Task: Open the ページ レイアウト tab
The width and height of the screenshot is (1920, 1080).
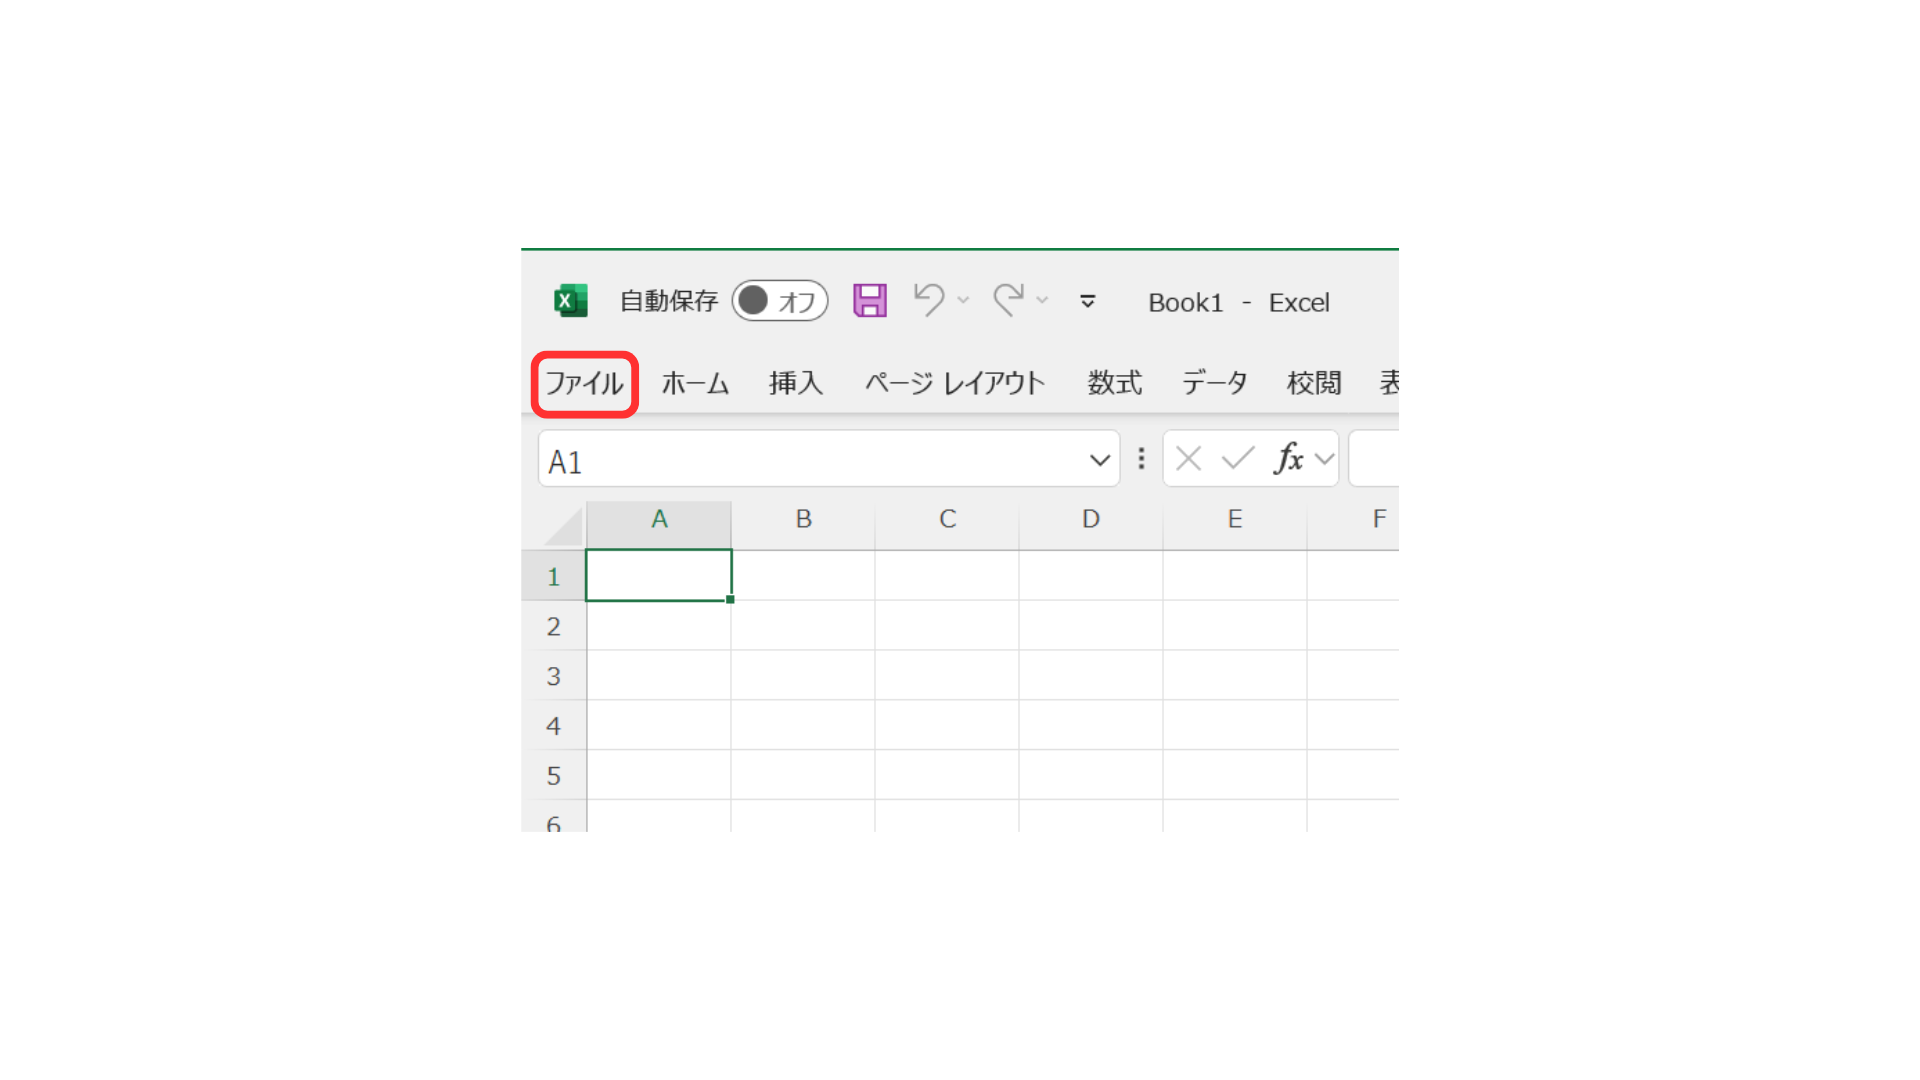Action: pyautogui.click(x=954, y=383)
